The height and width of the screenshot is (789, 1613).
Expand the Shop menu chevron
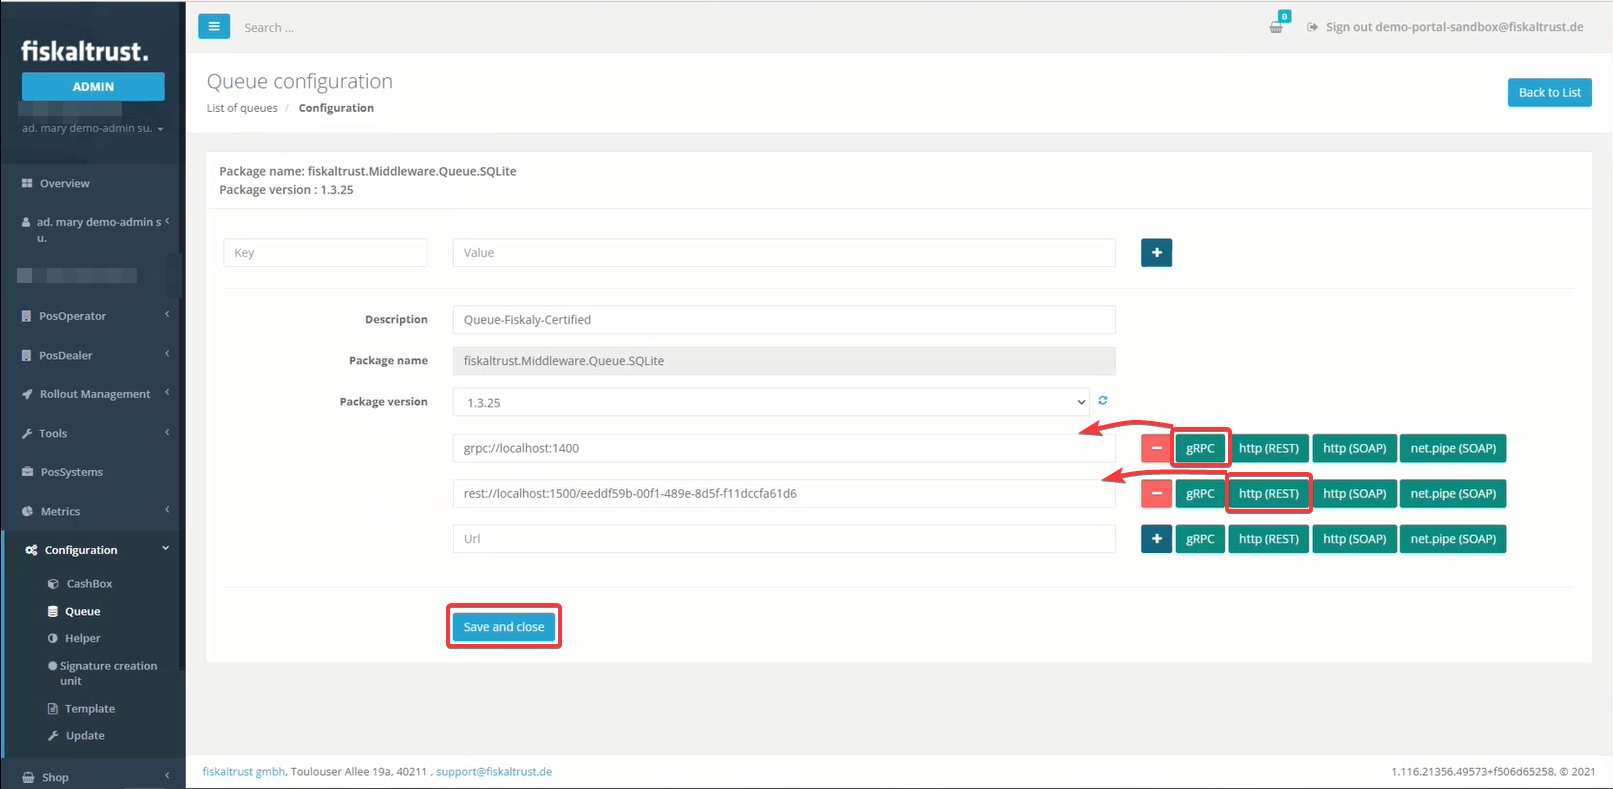pyautogui.click(x=167, y=775)
